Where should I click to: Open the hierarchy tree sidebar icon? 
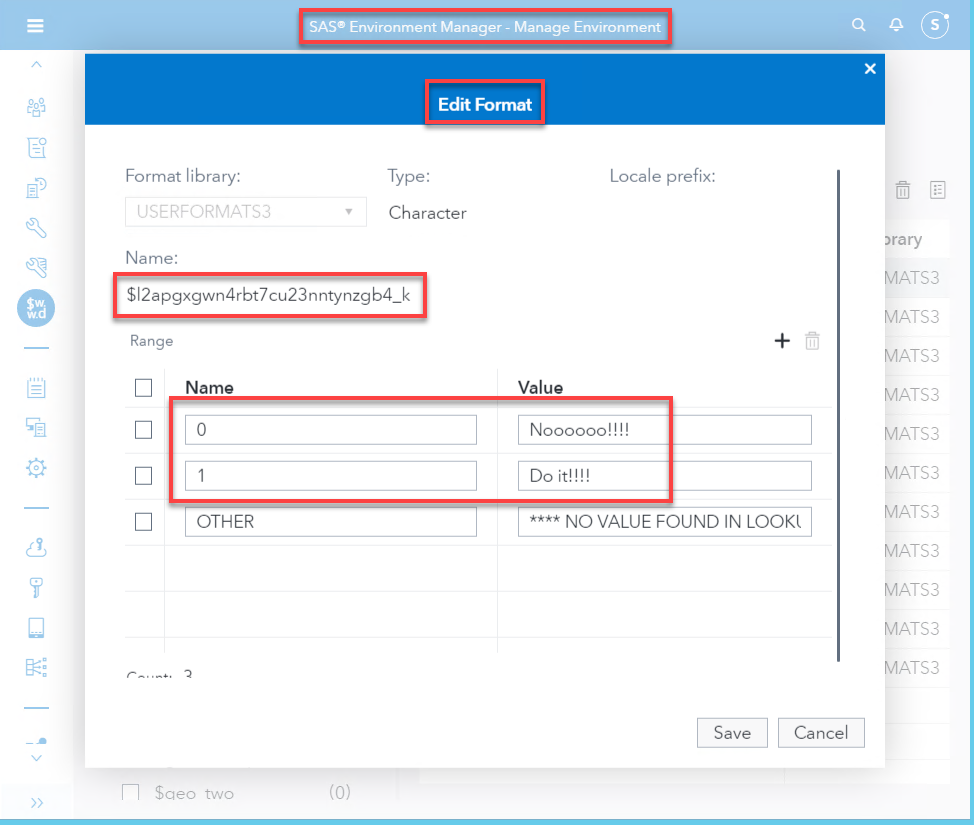click(36, 667)
